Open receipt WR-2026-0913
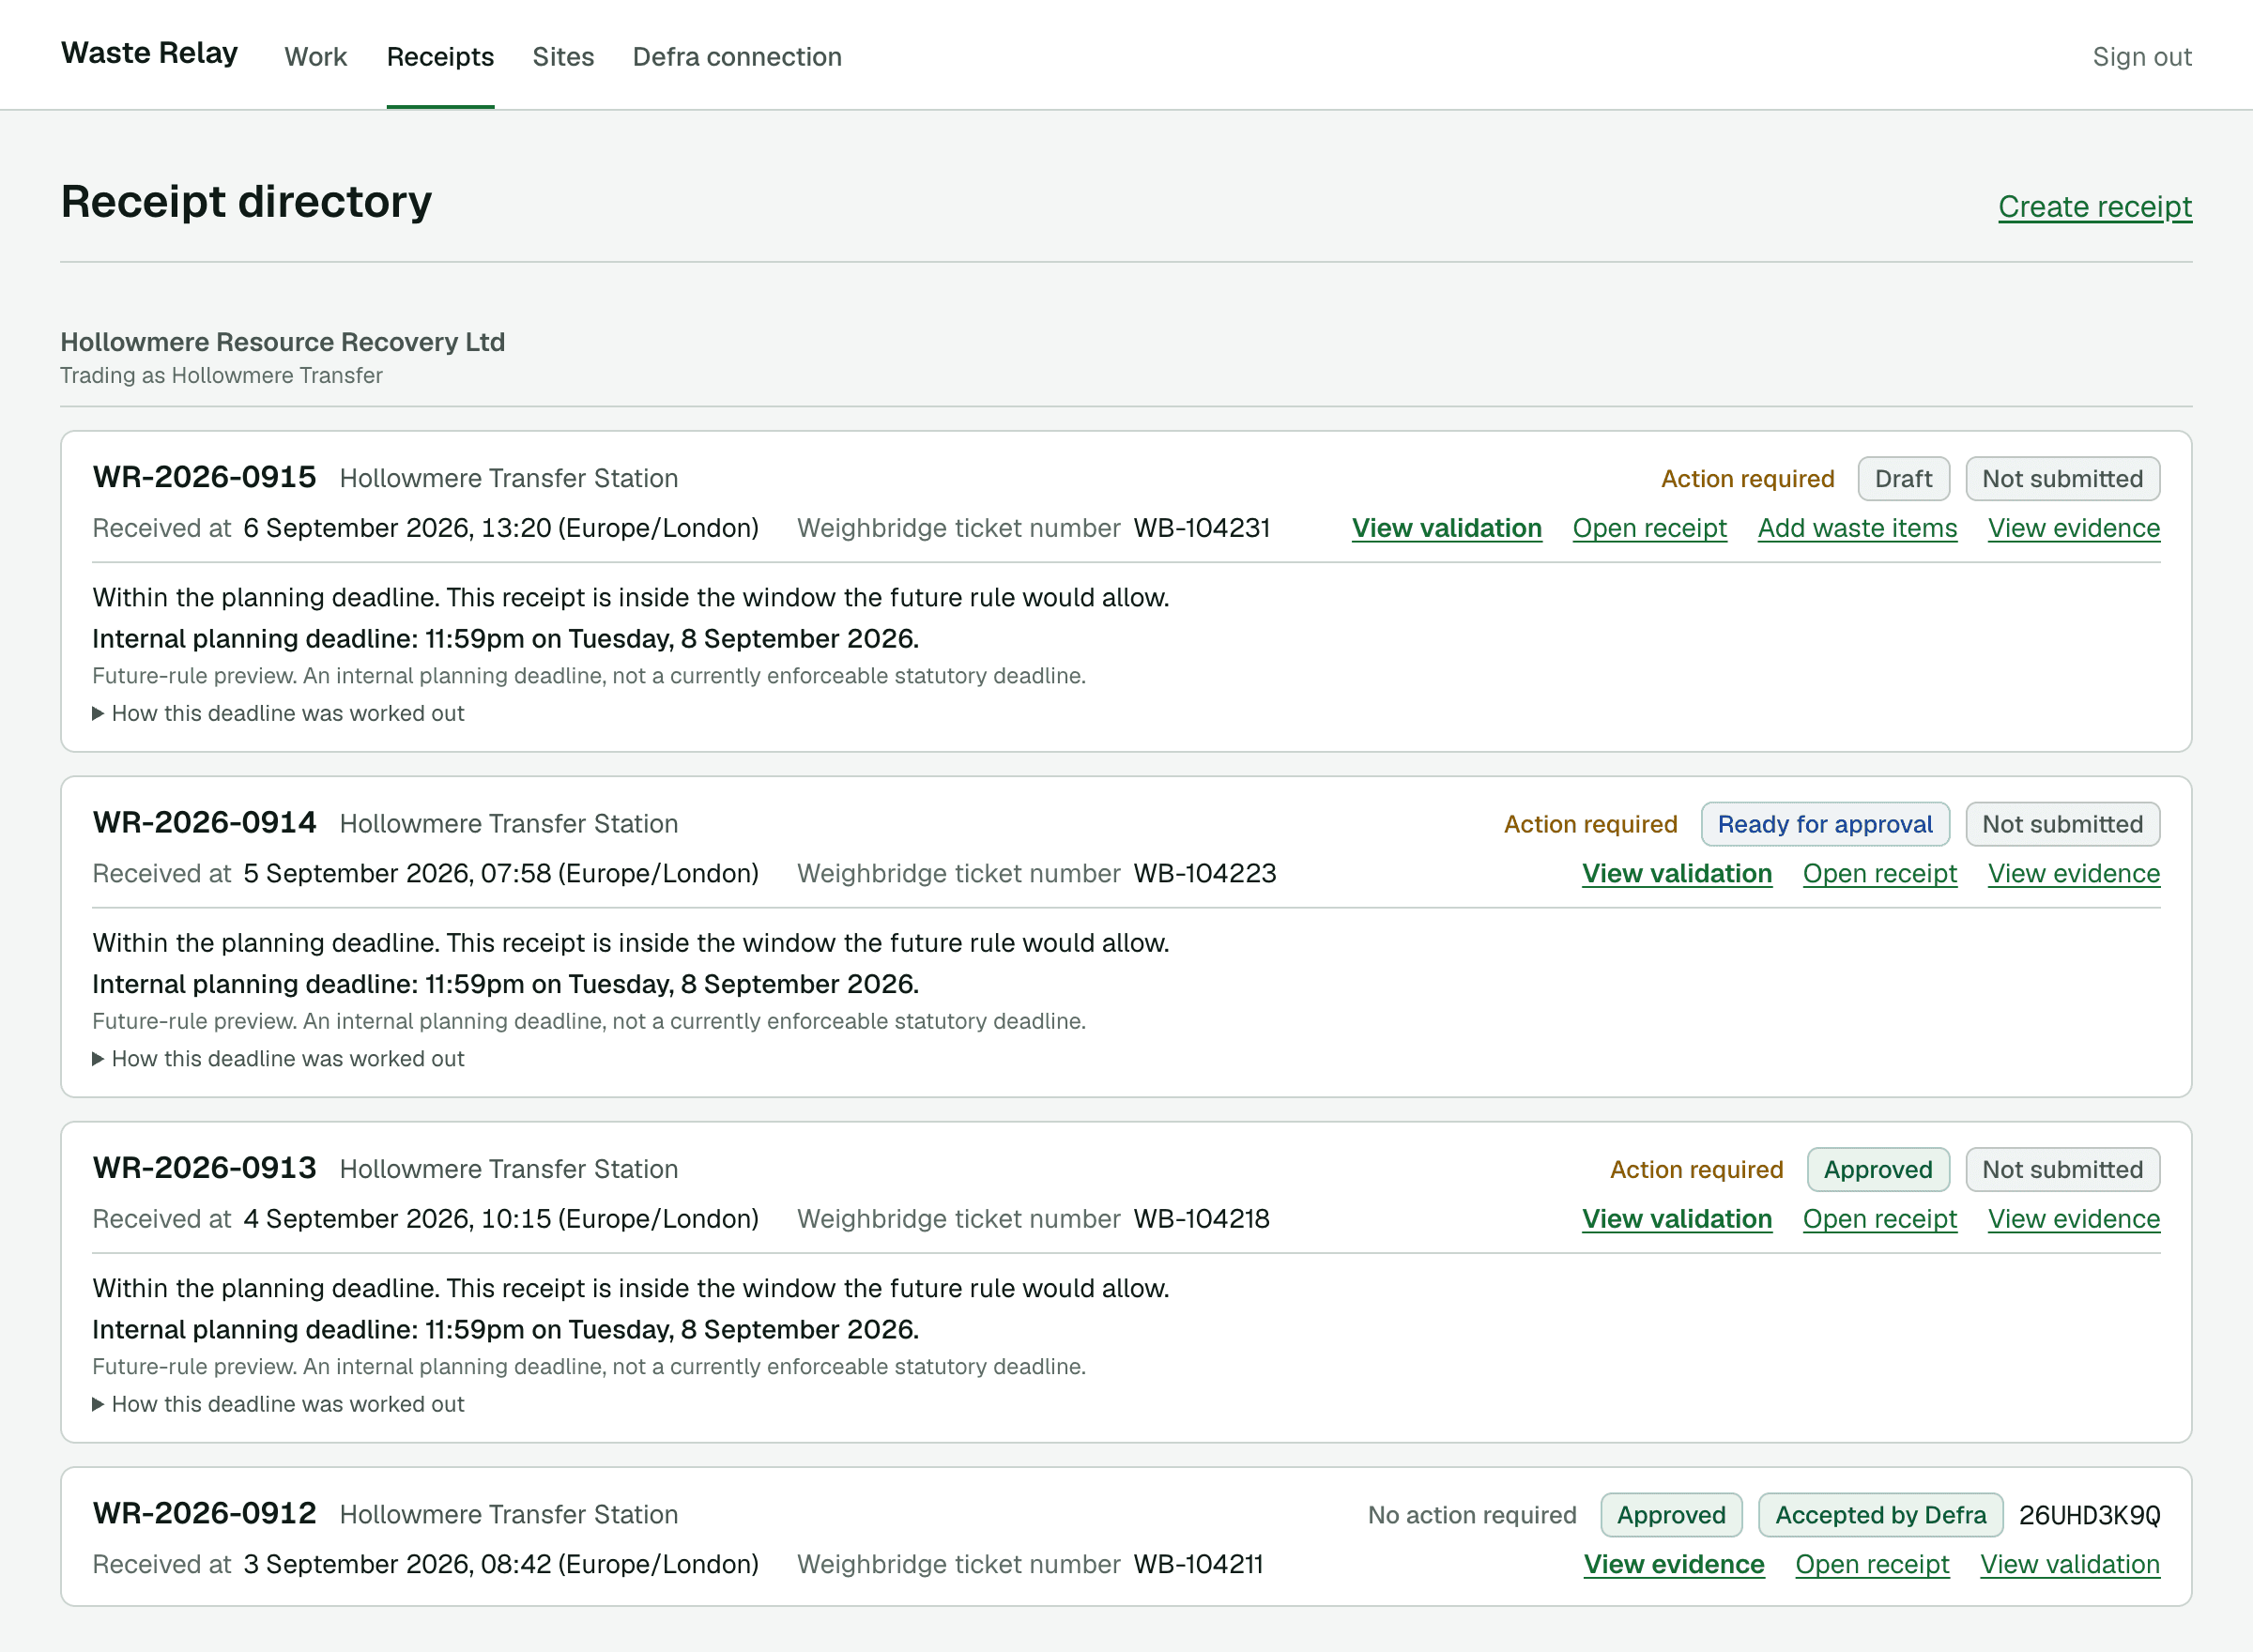 coord(1880,1219)
